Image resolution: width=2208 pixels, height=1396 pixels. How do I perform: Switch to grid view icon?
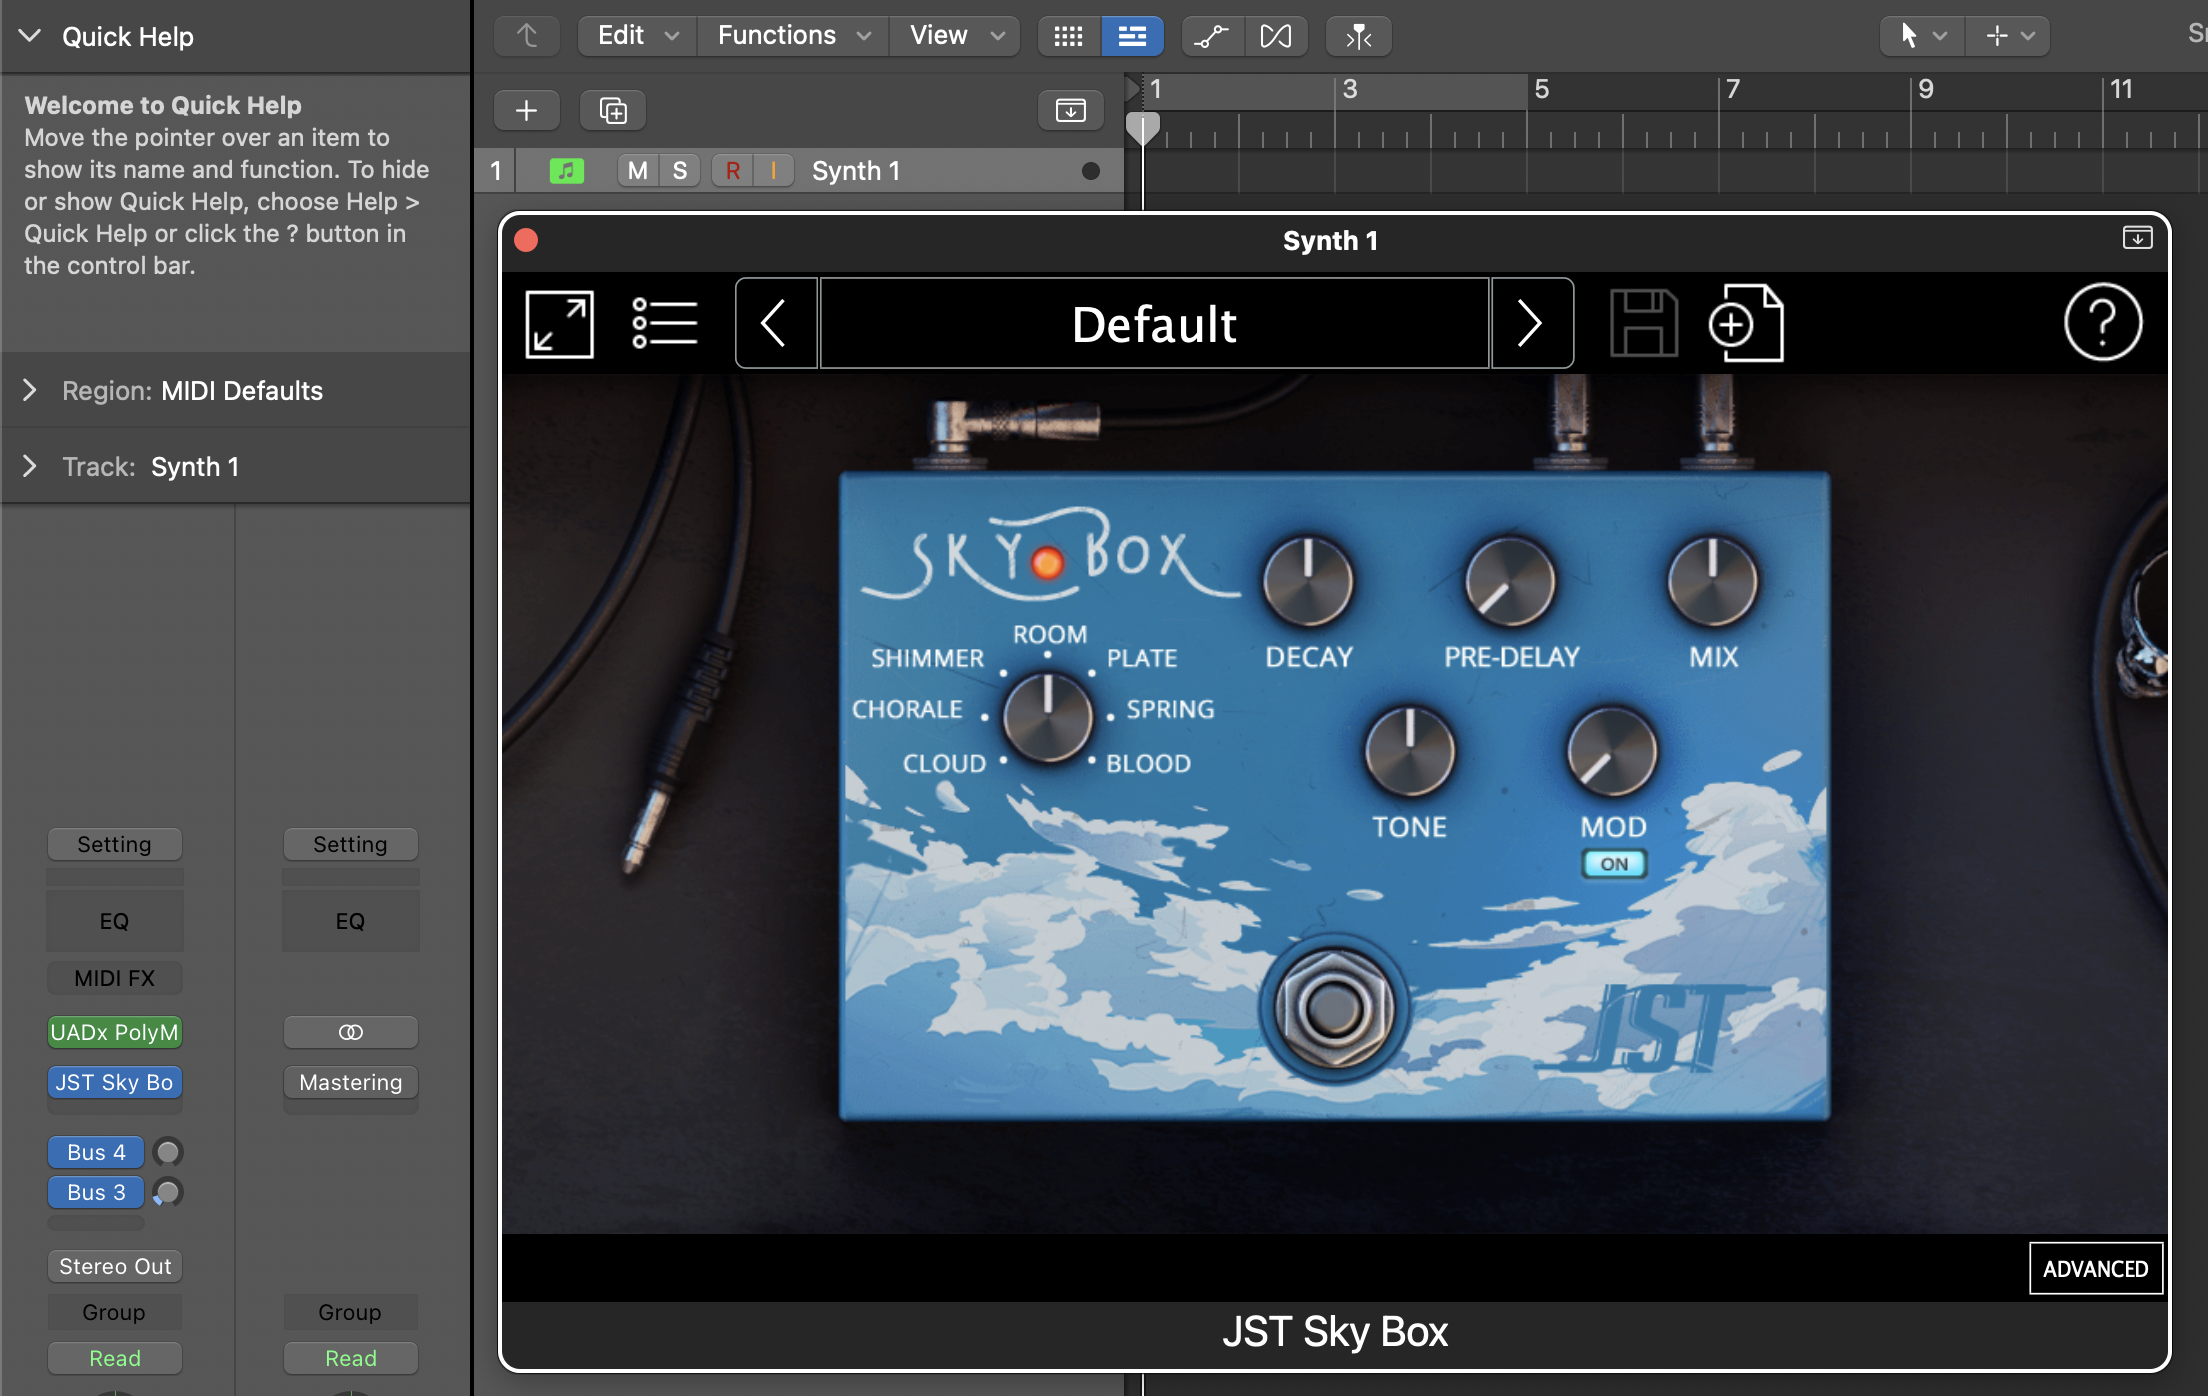tap(1068, 36)
